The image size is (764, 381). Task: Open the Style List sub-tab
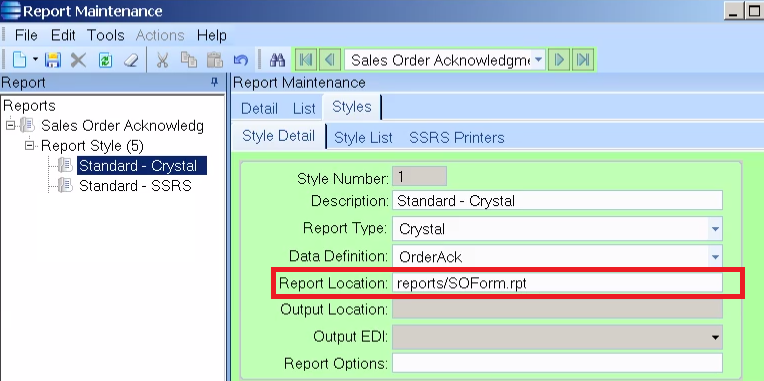click(363, 138)
